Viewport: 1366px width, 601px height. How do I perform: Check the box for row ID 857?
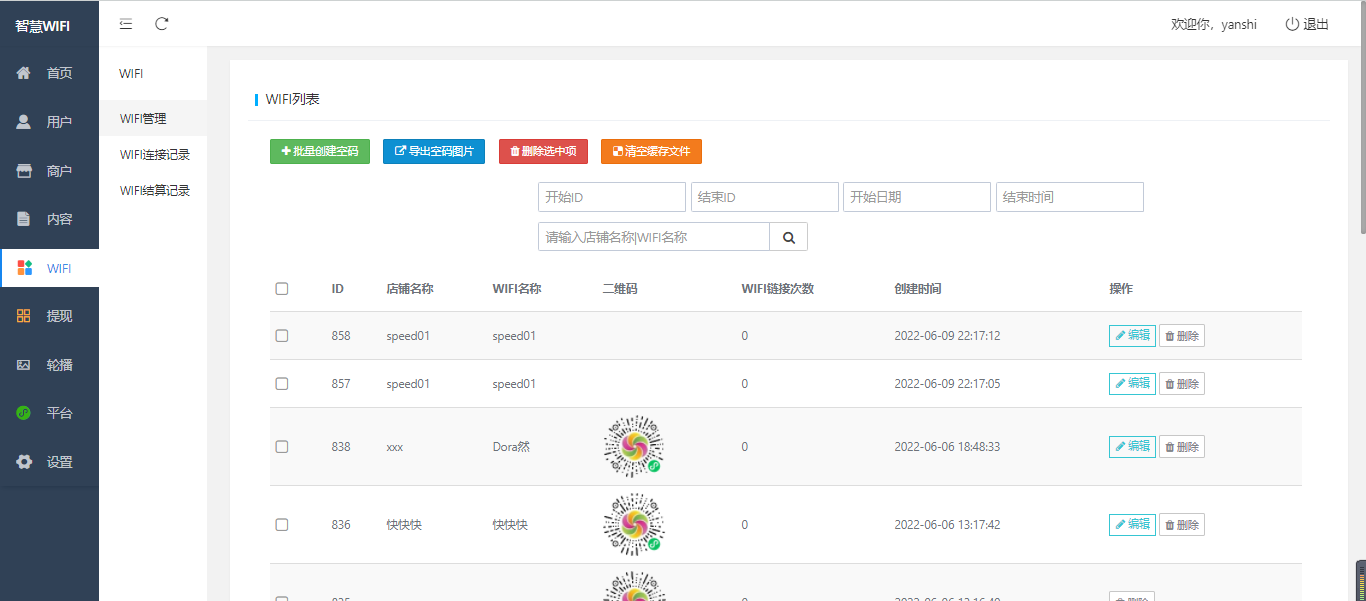tap(282, 384)
